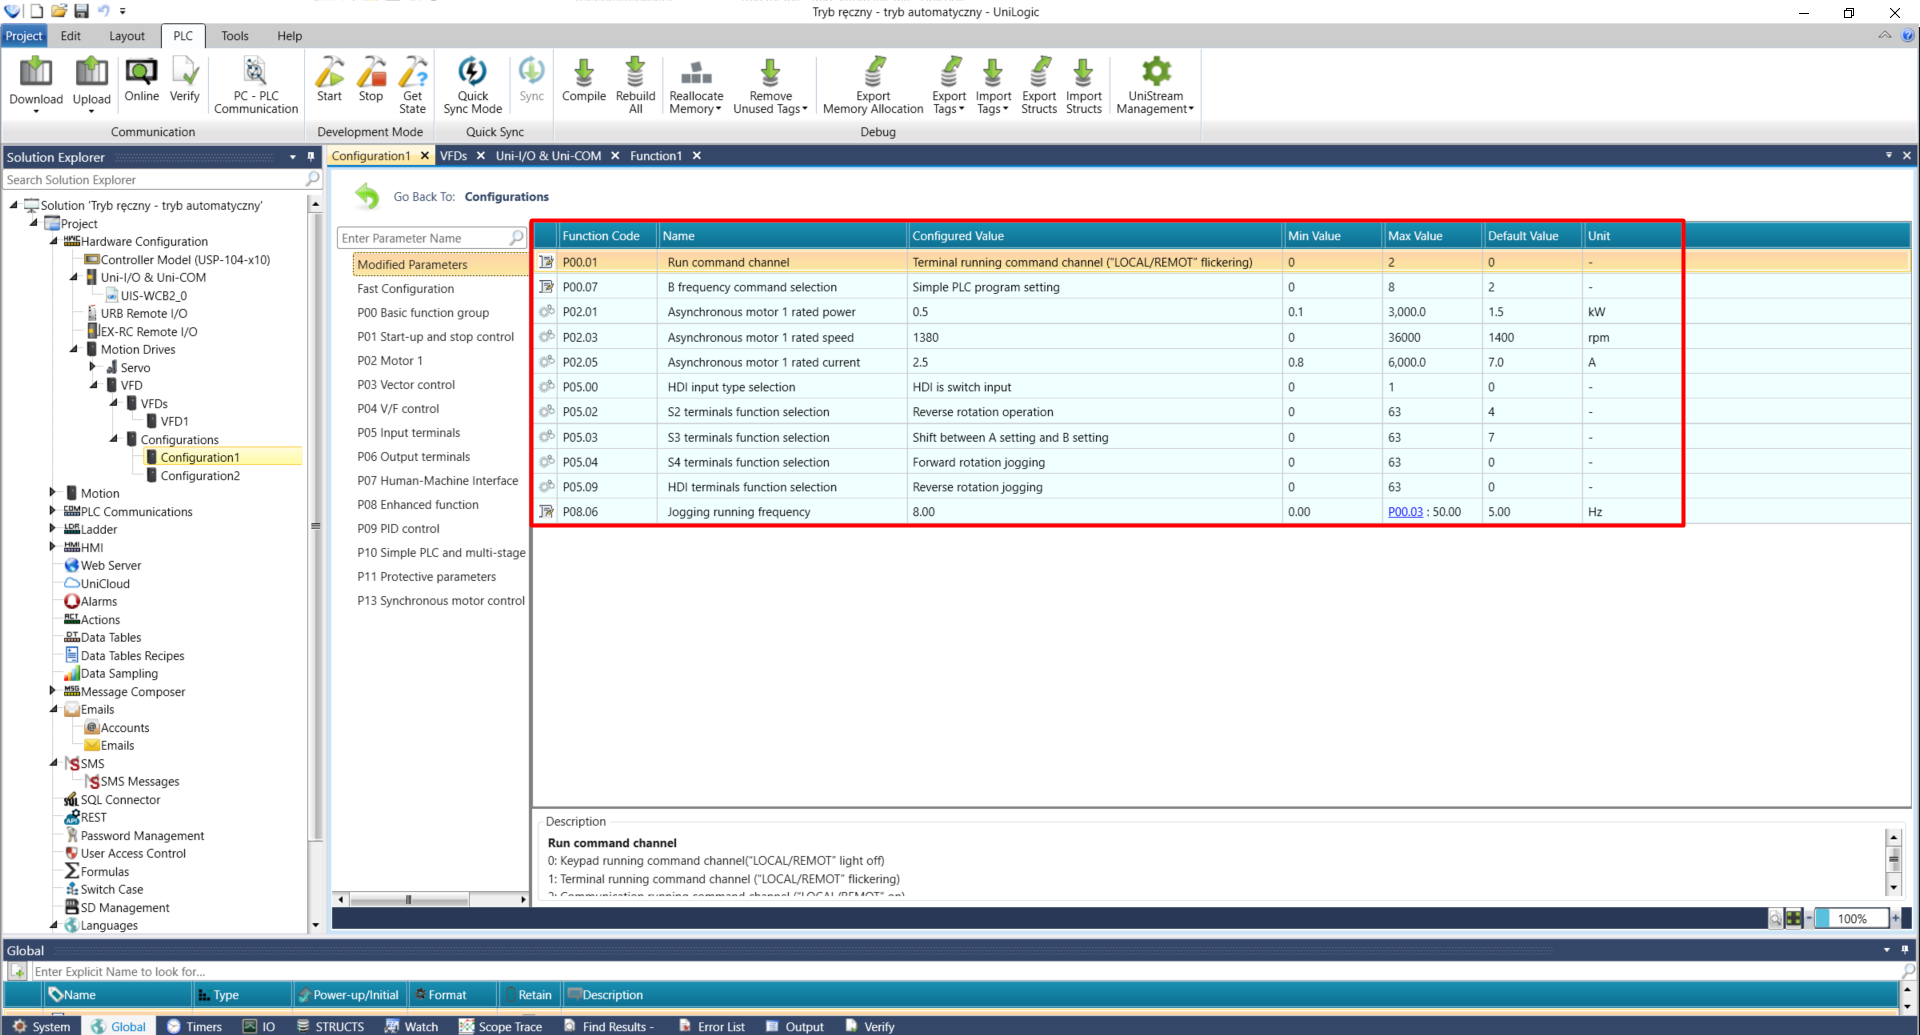The image size is (1920, 1035).
Task: Select P00 Basic function group
Action: tap(423, 313)
